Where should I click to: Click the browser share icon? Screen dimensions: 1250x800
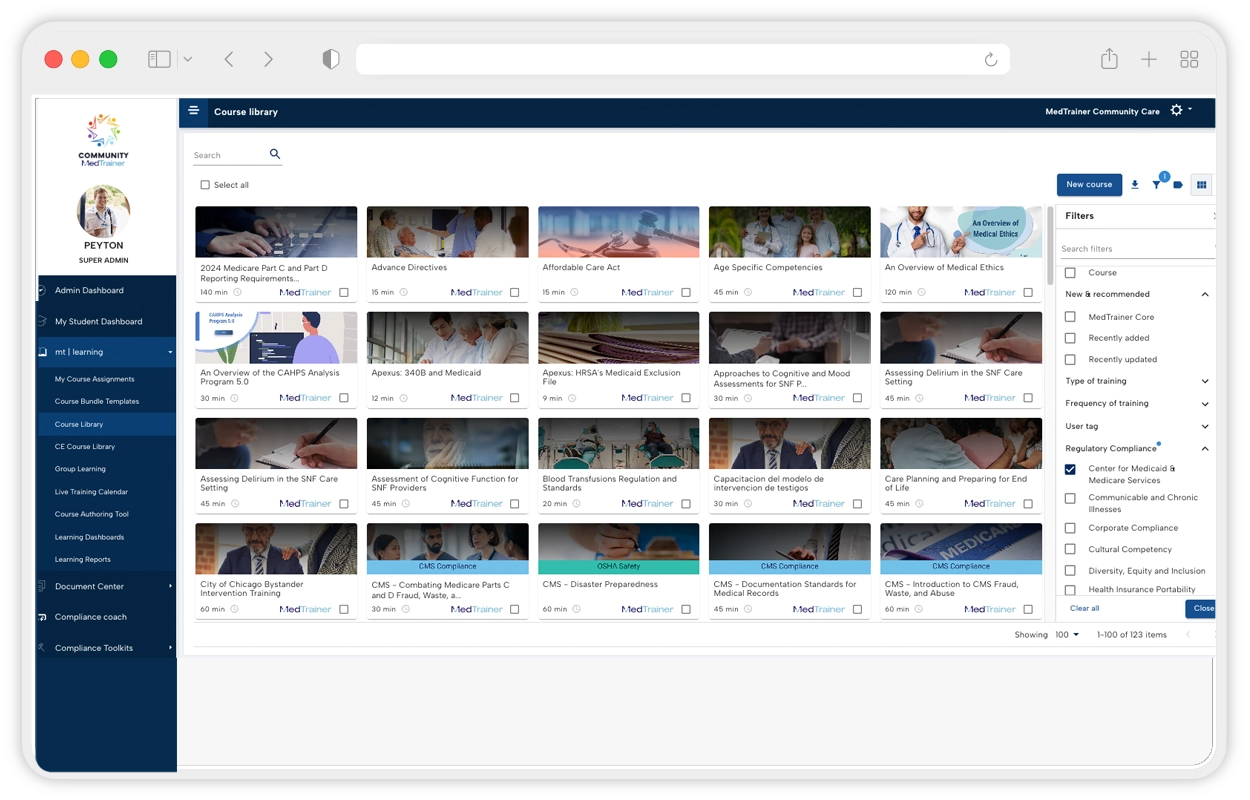(x=1108, y=60)
